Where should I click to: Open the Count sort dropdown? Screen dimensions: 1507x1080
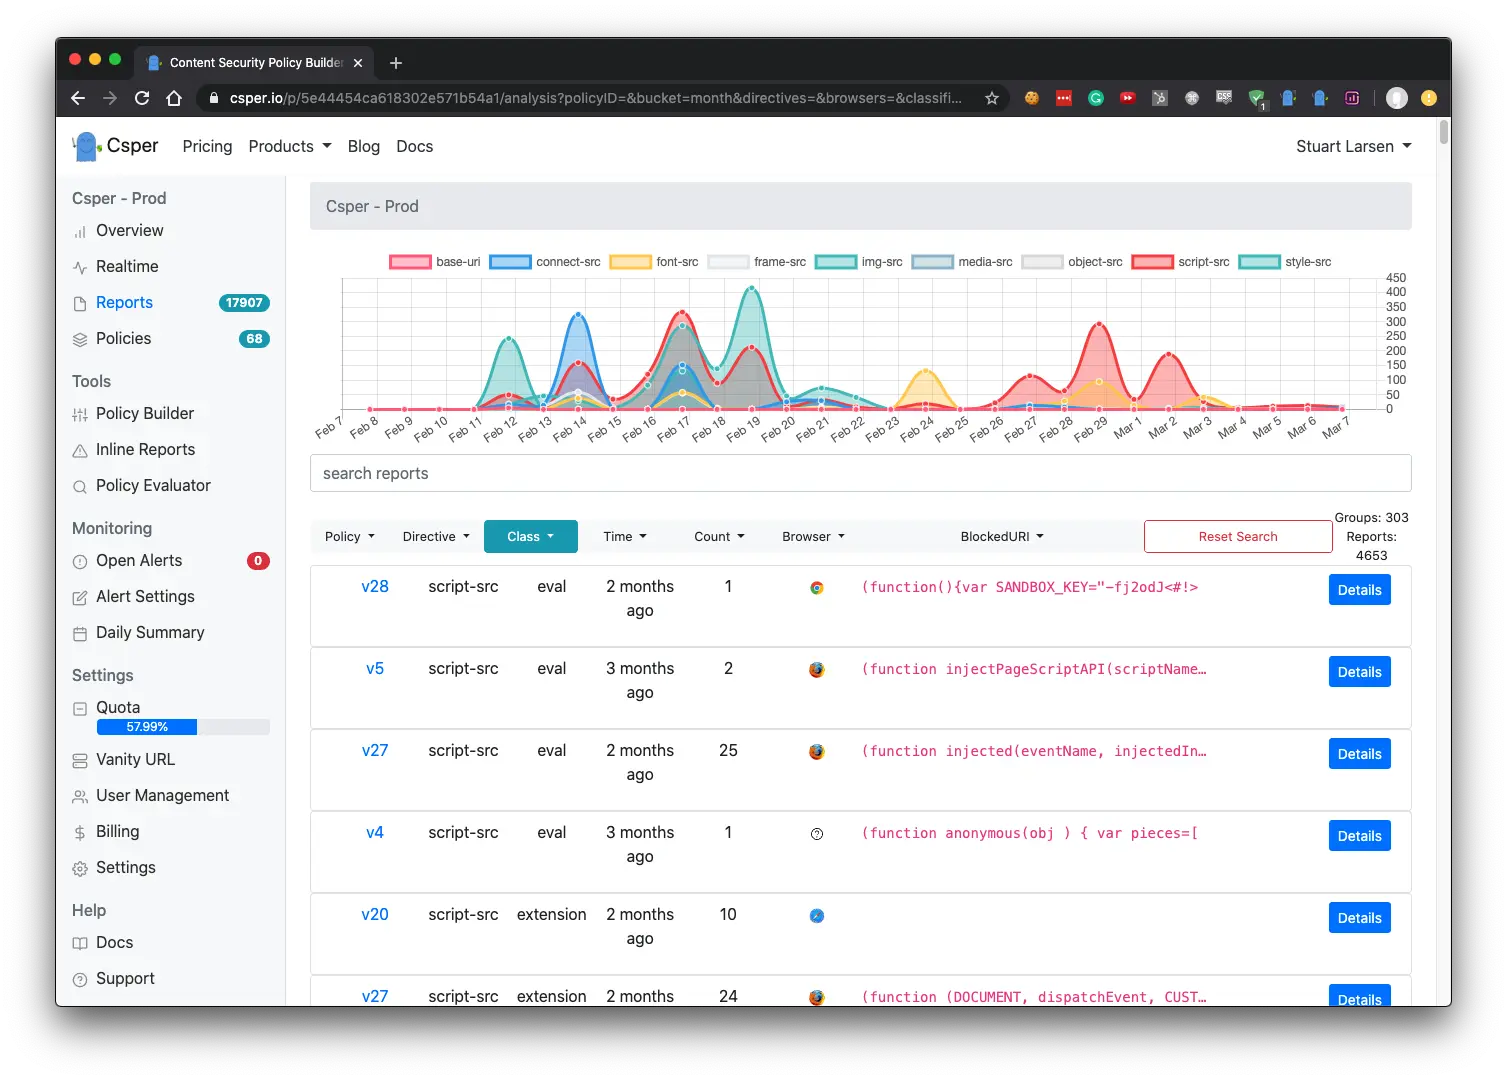[720, 537]
